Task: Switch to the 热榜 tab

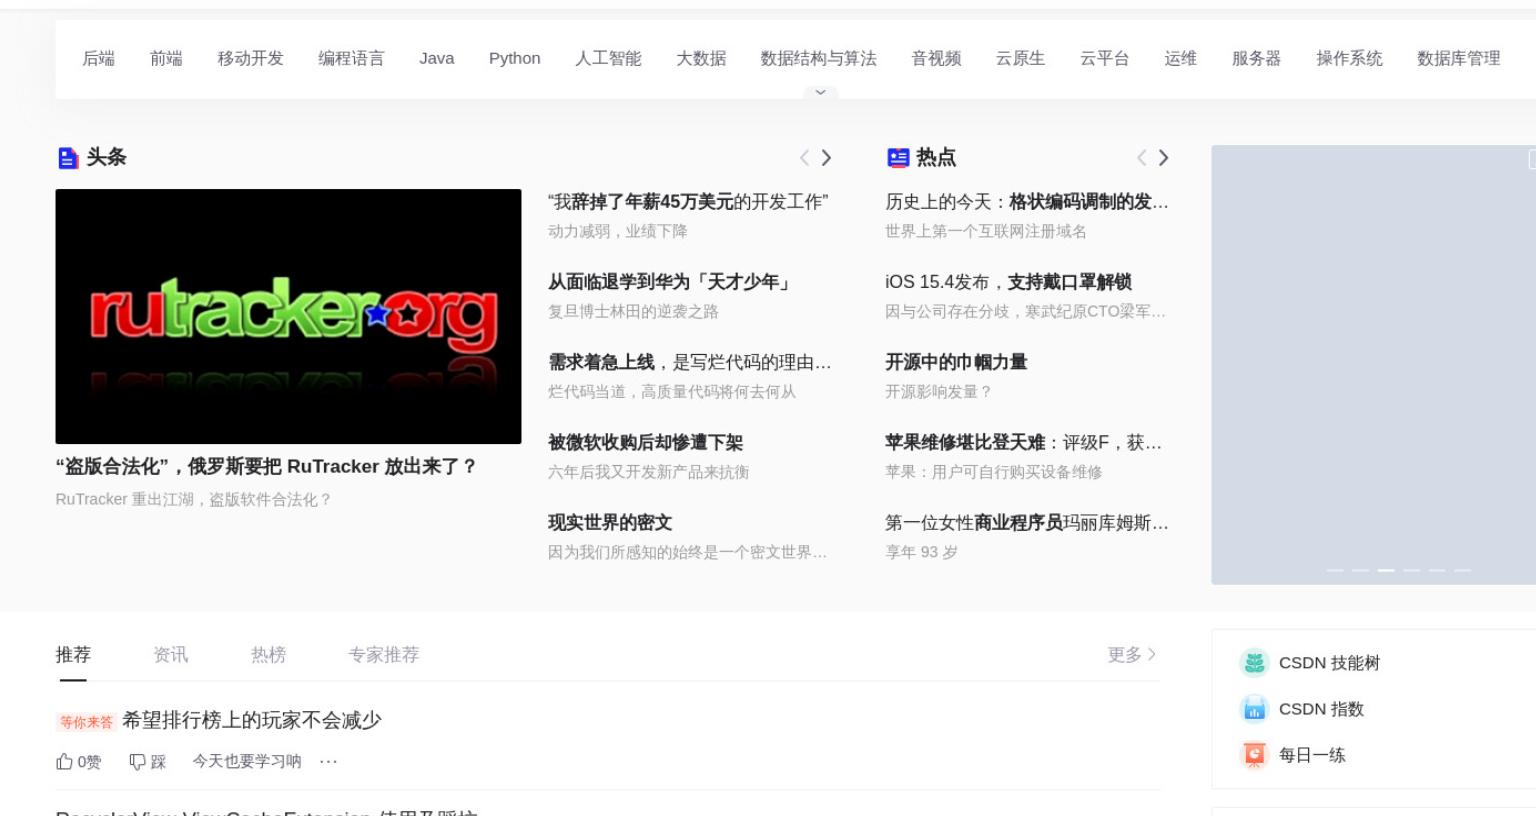Action: click(268, 655)
